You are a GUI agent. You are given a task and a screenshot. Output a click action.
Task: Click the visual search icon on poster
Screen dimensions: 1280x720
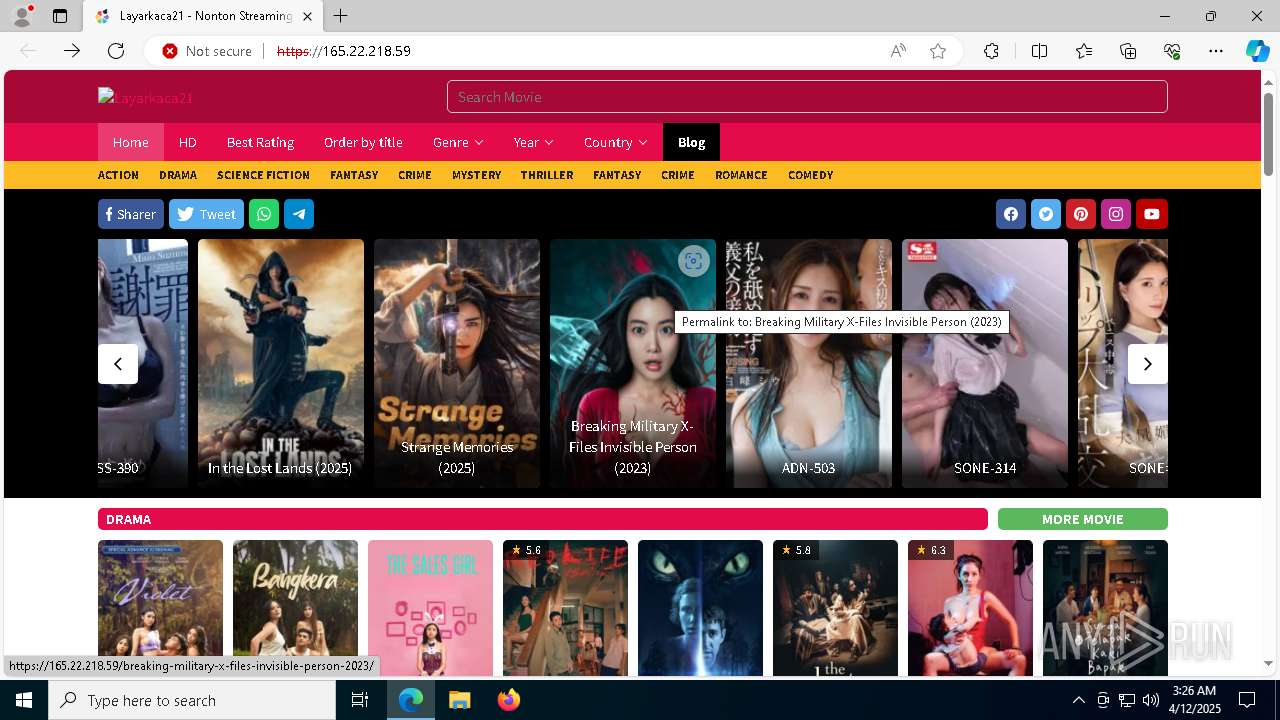click(693, 261)
